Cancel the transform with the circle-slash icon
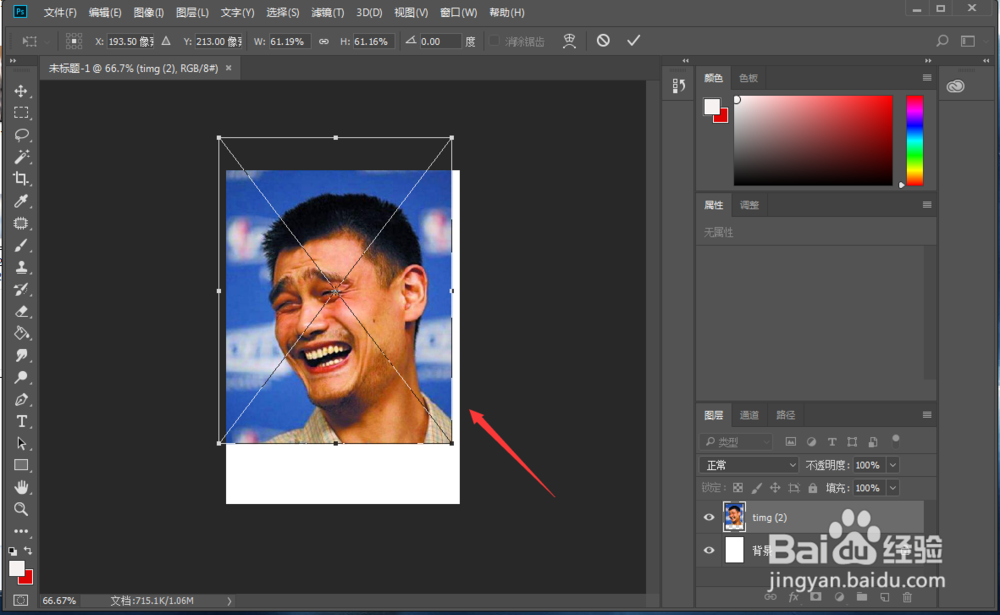Viewport: 1000px width, 615px height. [603, 41]
